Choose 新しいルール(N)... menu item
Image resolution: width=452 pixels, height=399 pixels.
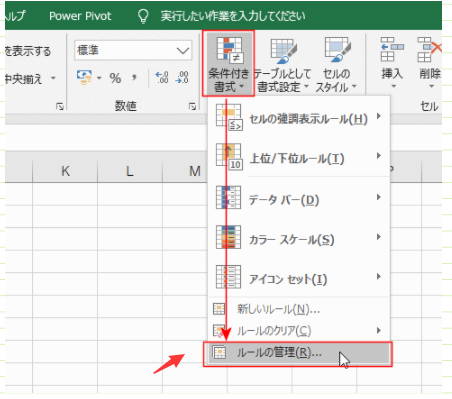point(298,309)
